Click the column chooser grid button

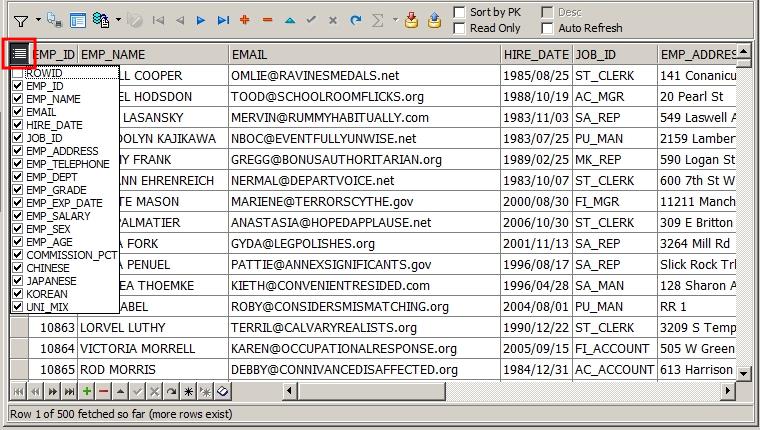(x=20, y=53)
